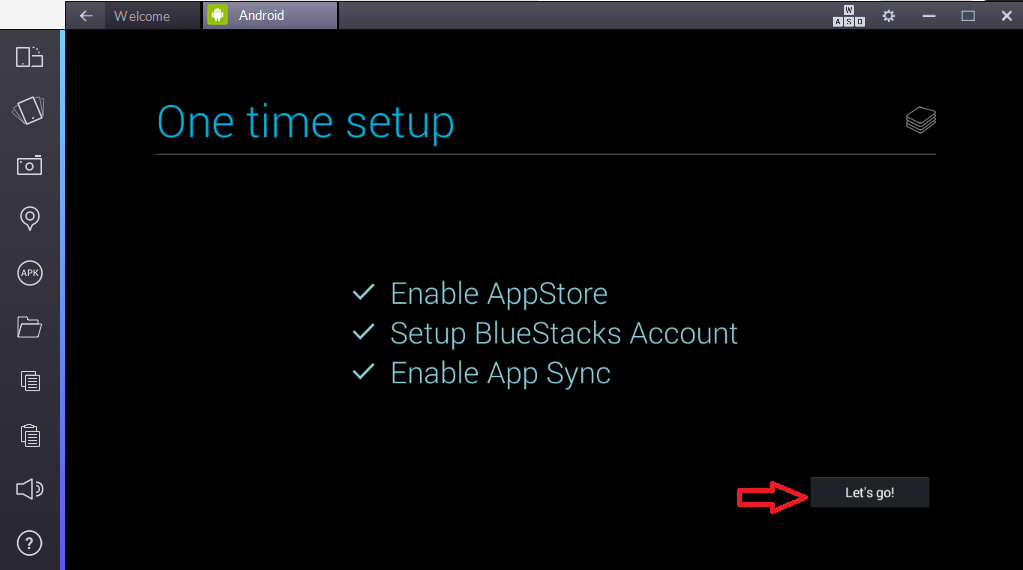1023x570 pixels.
Task: Minimize the BlueStacks window
Action: tap(929, 16)
